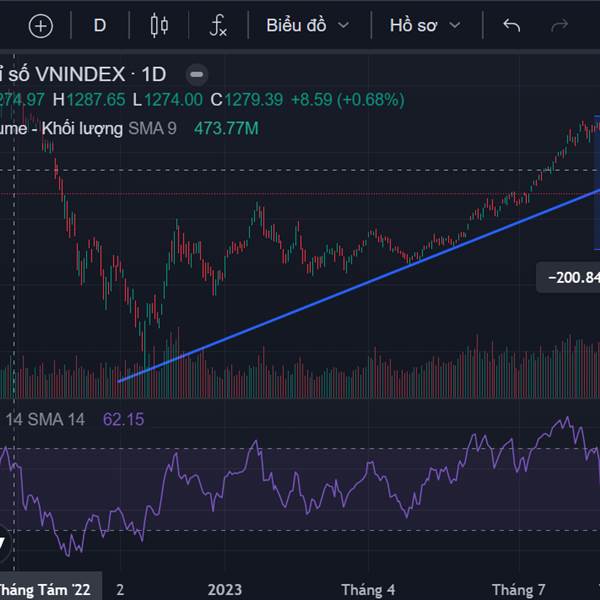Select the high price H1287.65

(89, 100)
